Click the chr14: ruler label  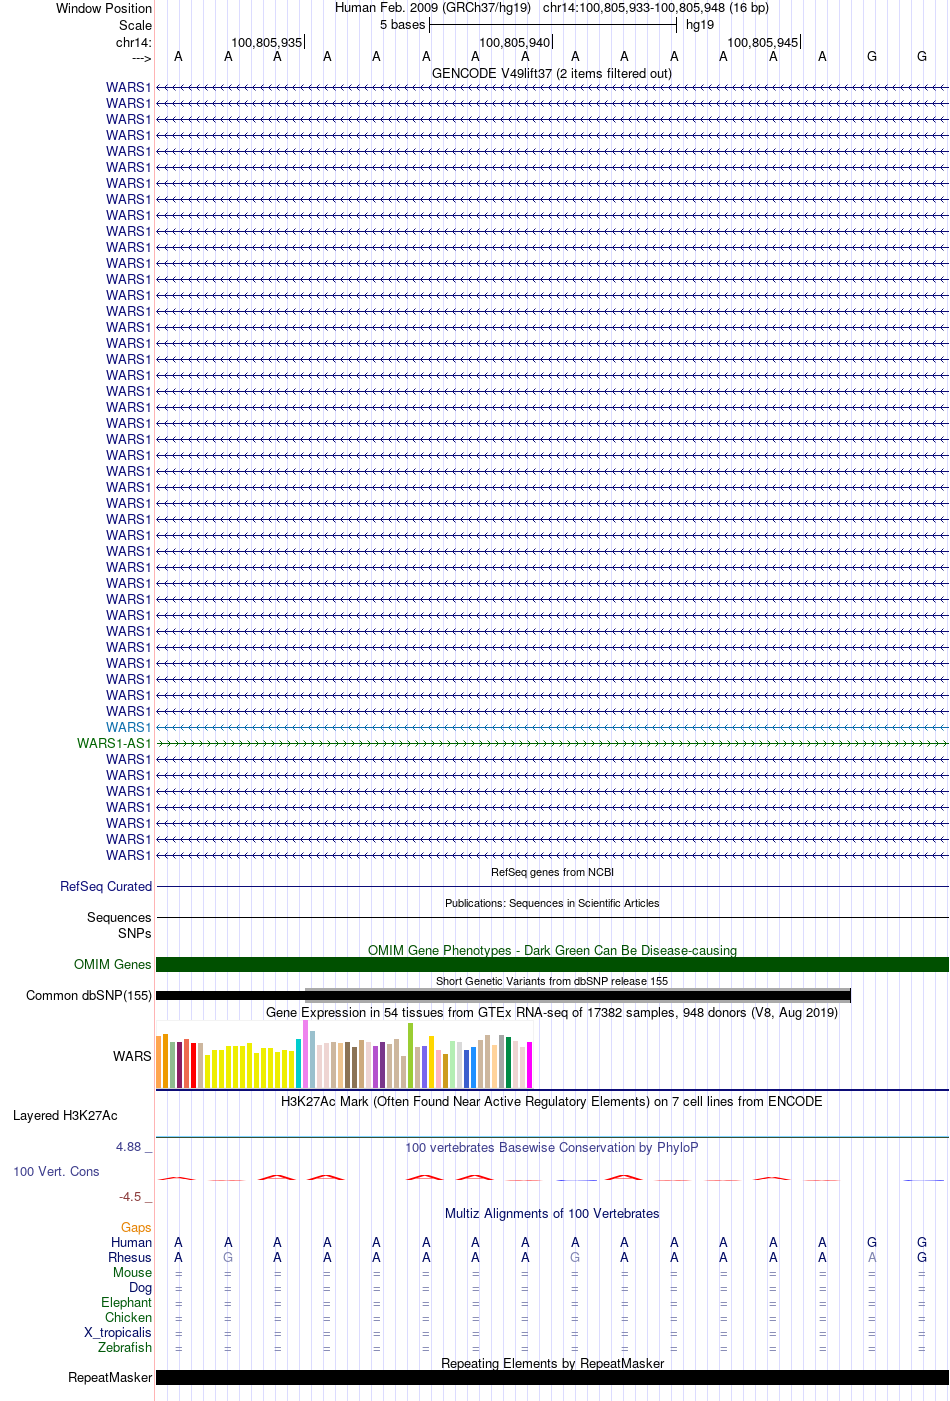pos(134,42)
